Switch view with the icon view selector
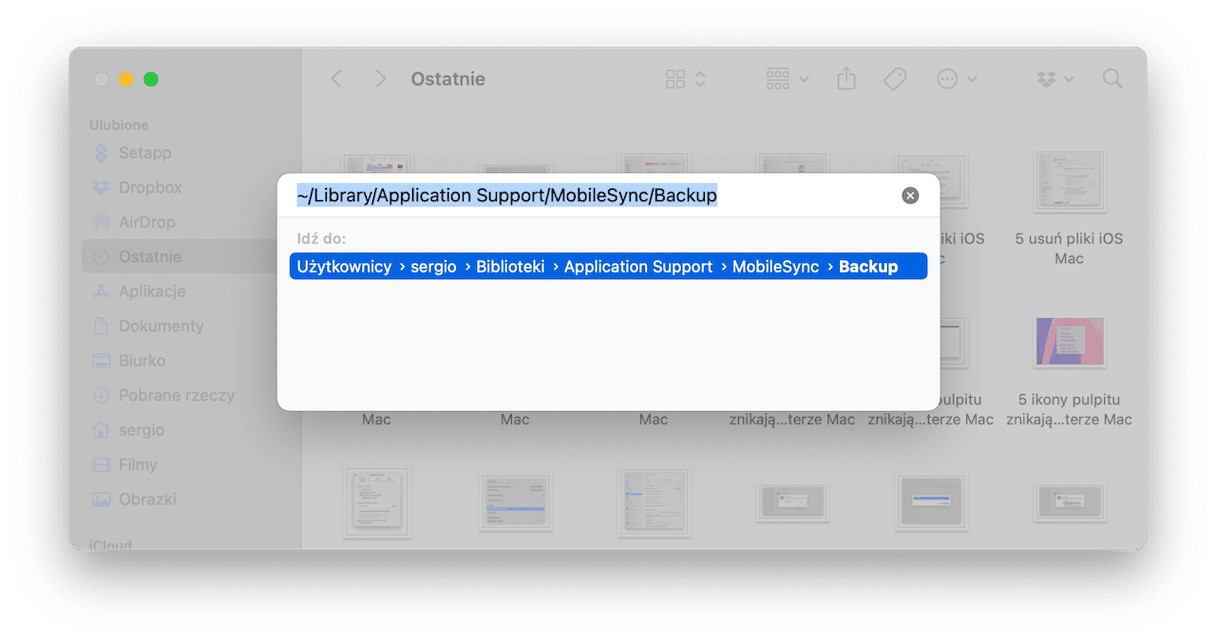The image size is (1216, 641). point(686,79)
